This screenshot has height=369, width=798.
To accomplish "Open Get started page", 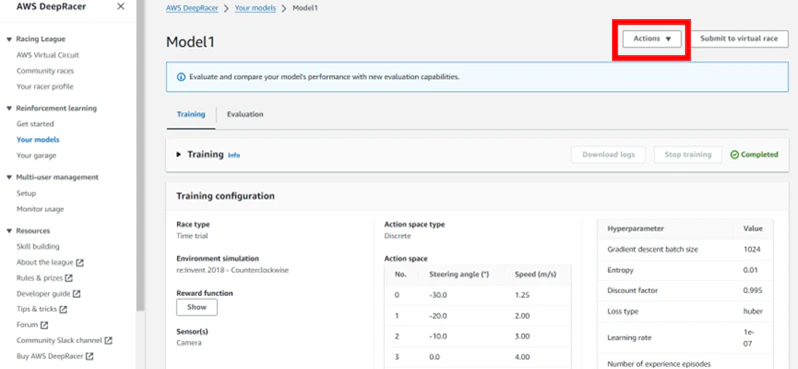I will point(35,124).
